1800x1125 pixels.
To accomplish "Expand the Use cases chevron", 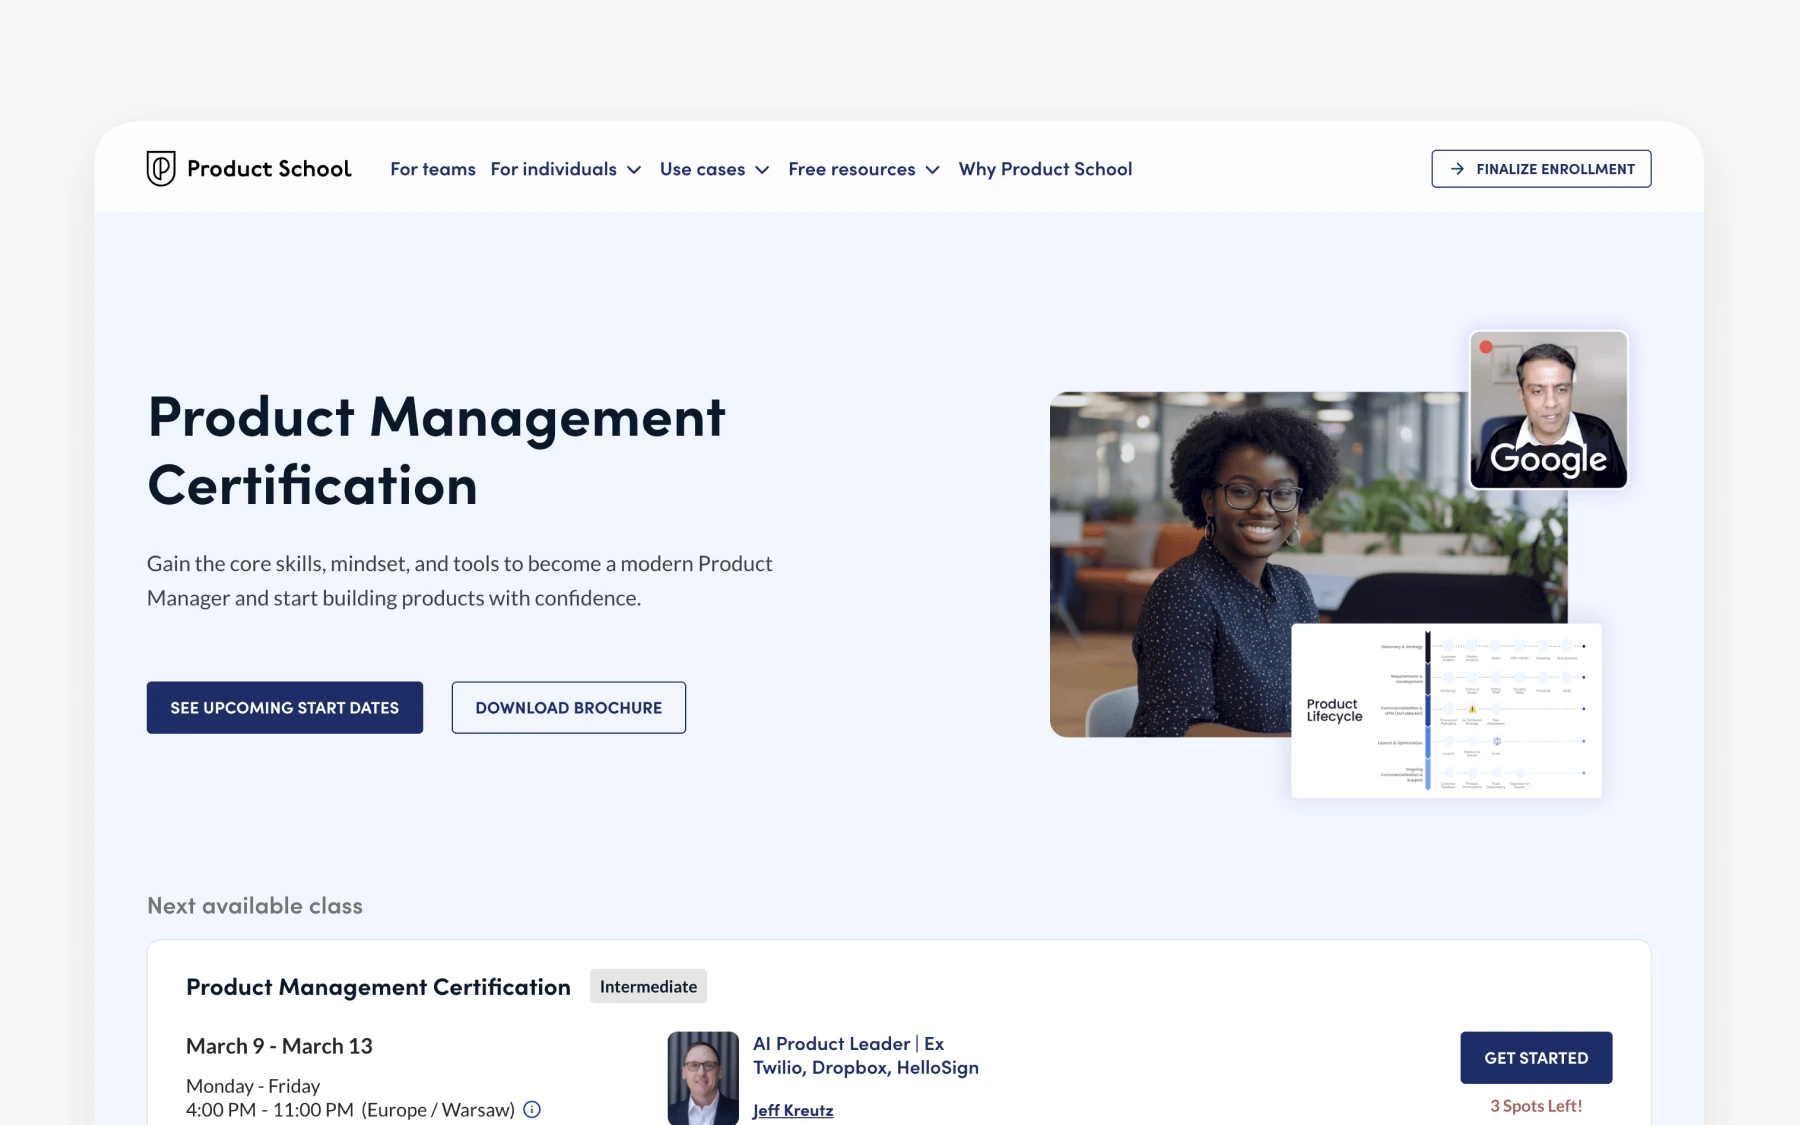I will click(x=762, y=170).
